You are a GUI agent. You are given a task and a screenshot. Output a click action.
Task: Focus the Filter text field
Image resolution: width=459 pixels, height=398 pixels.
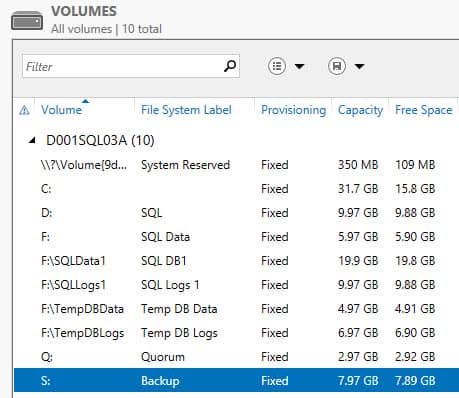[x=131, y=66]
